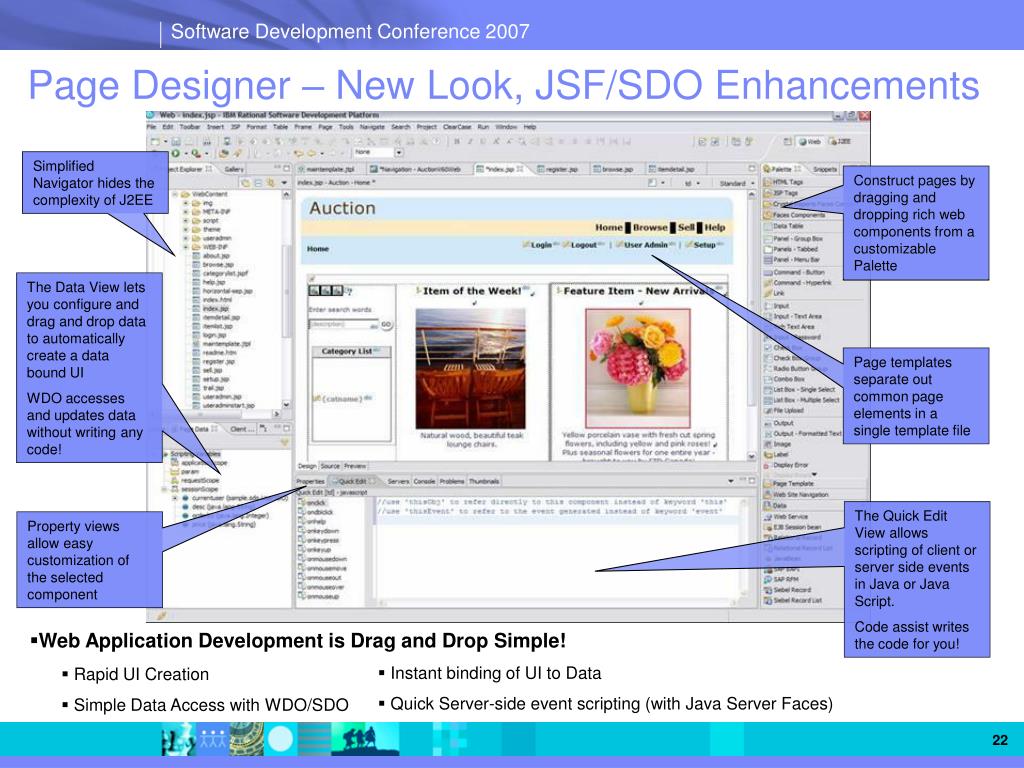Screen dimensions: 1024x768
Task: Click the Save toolbar icon
Action: pyautogui.click(x=176, y=141)
